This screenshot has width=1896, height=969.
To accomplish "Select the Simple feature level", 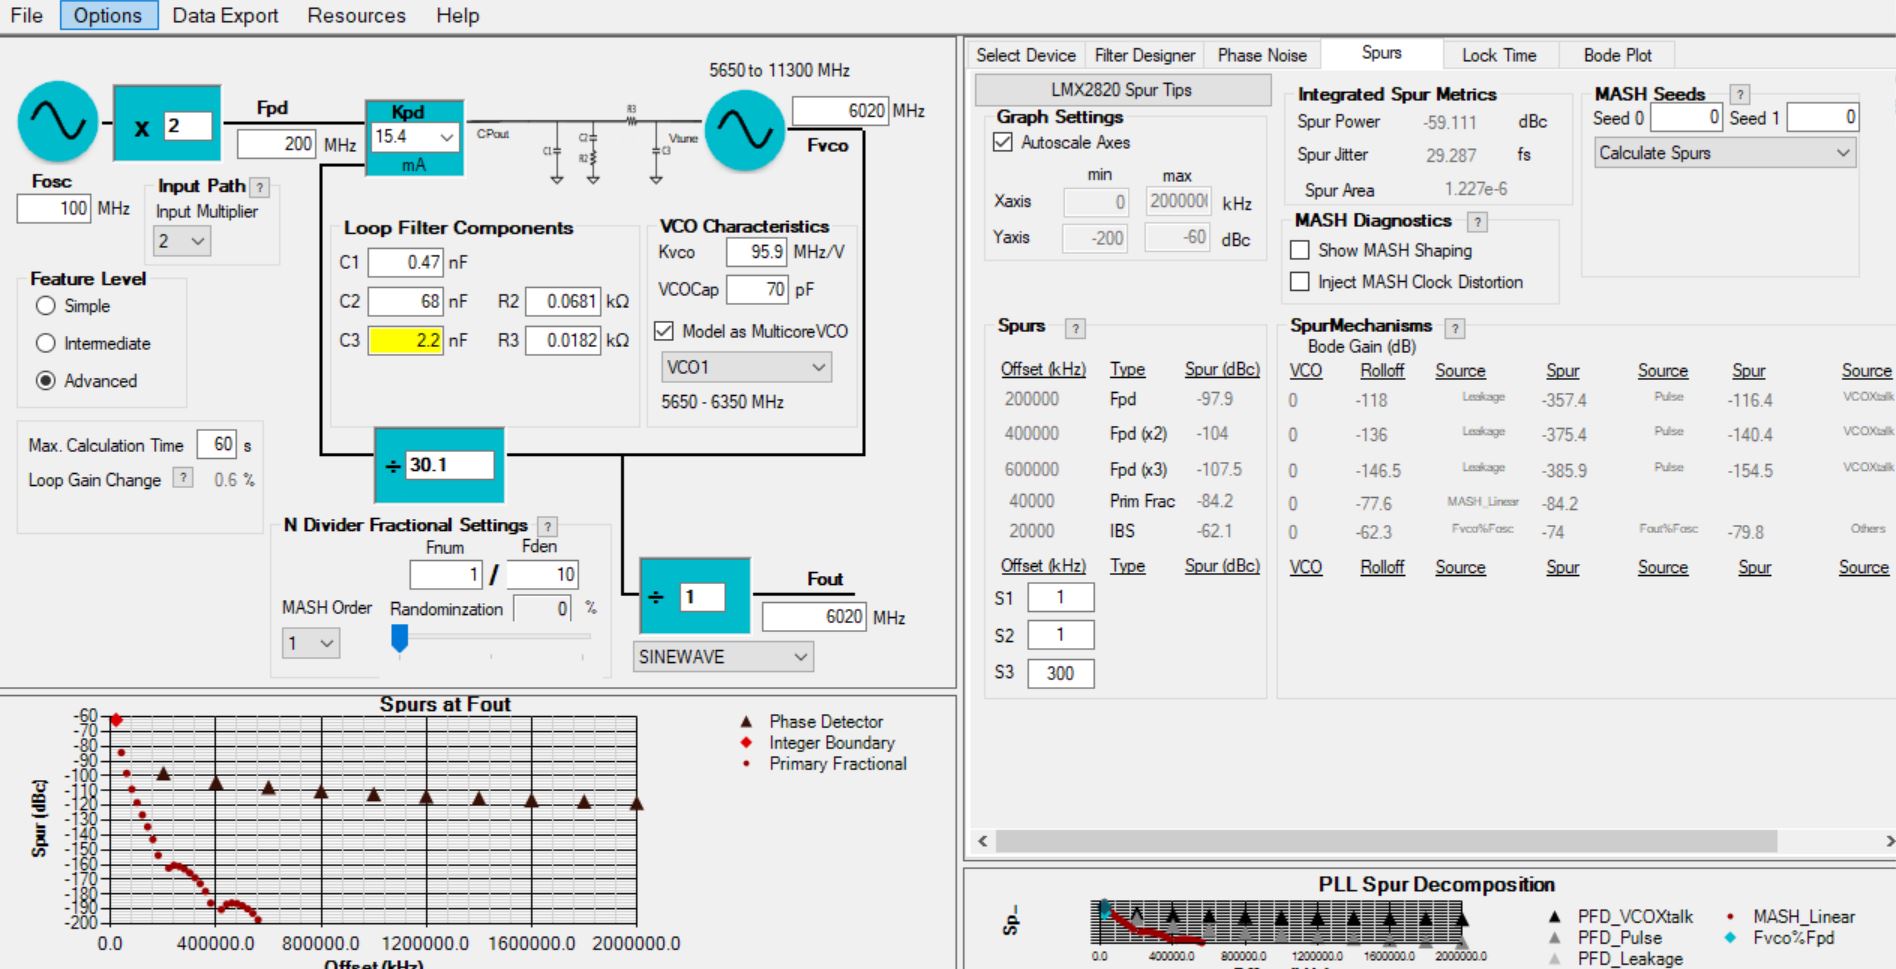I will coord(45,306).
